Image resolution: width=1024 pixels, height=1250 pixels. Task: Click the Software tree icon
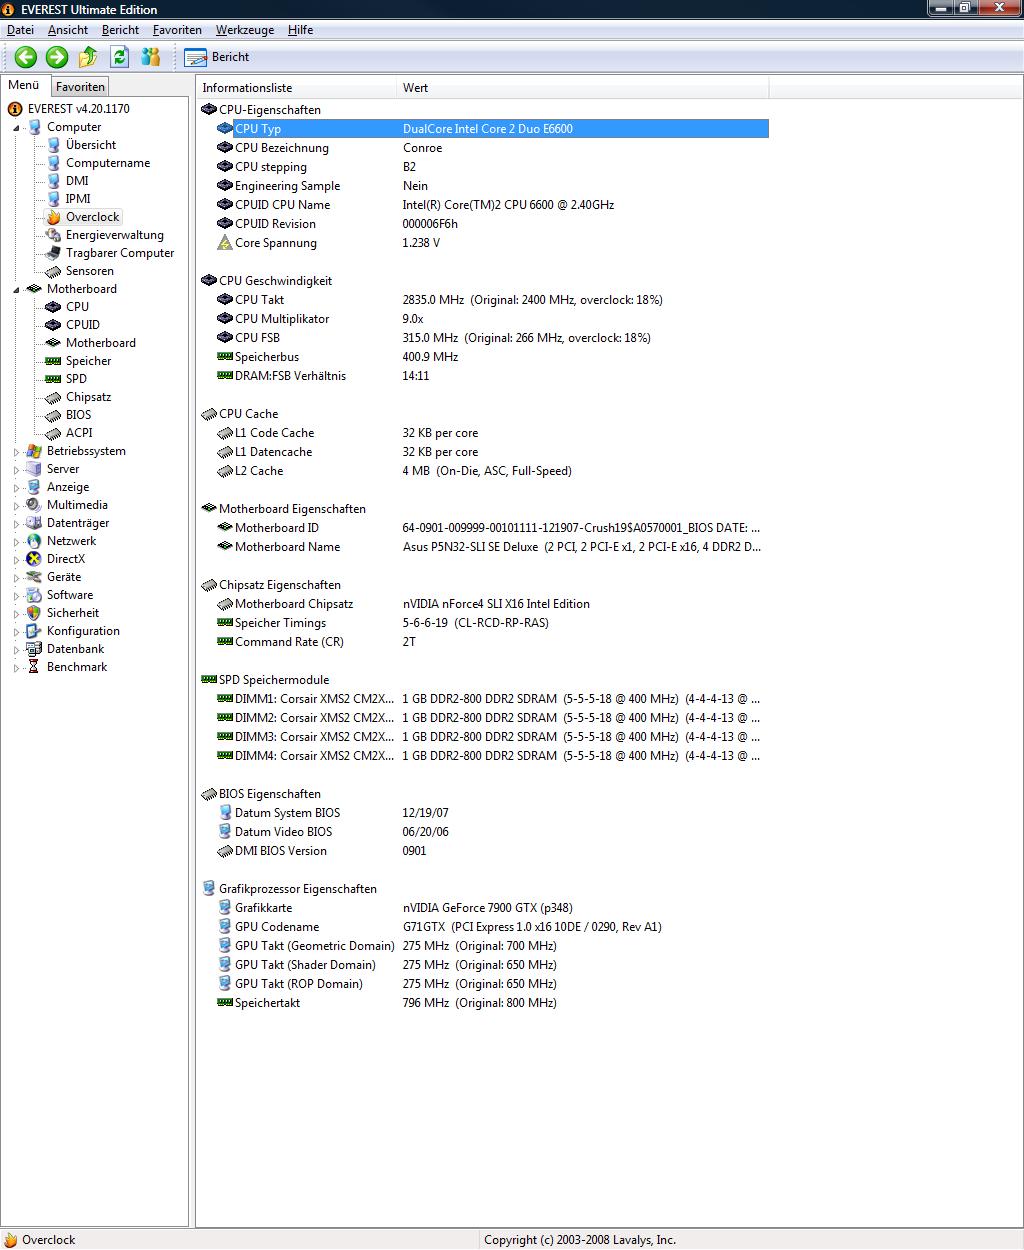pyautogui.click(x=34, y=595)
